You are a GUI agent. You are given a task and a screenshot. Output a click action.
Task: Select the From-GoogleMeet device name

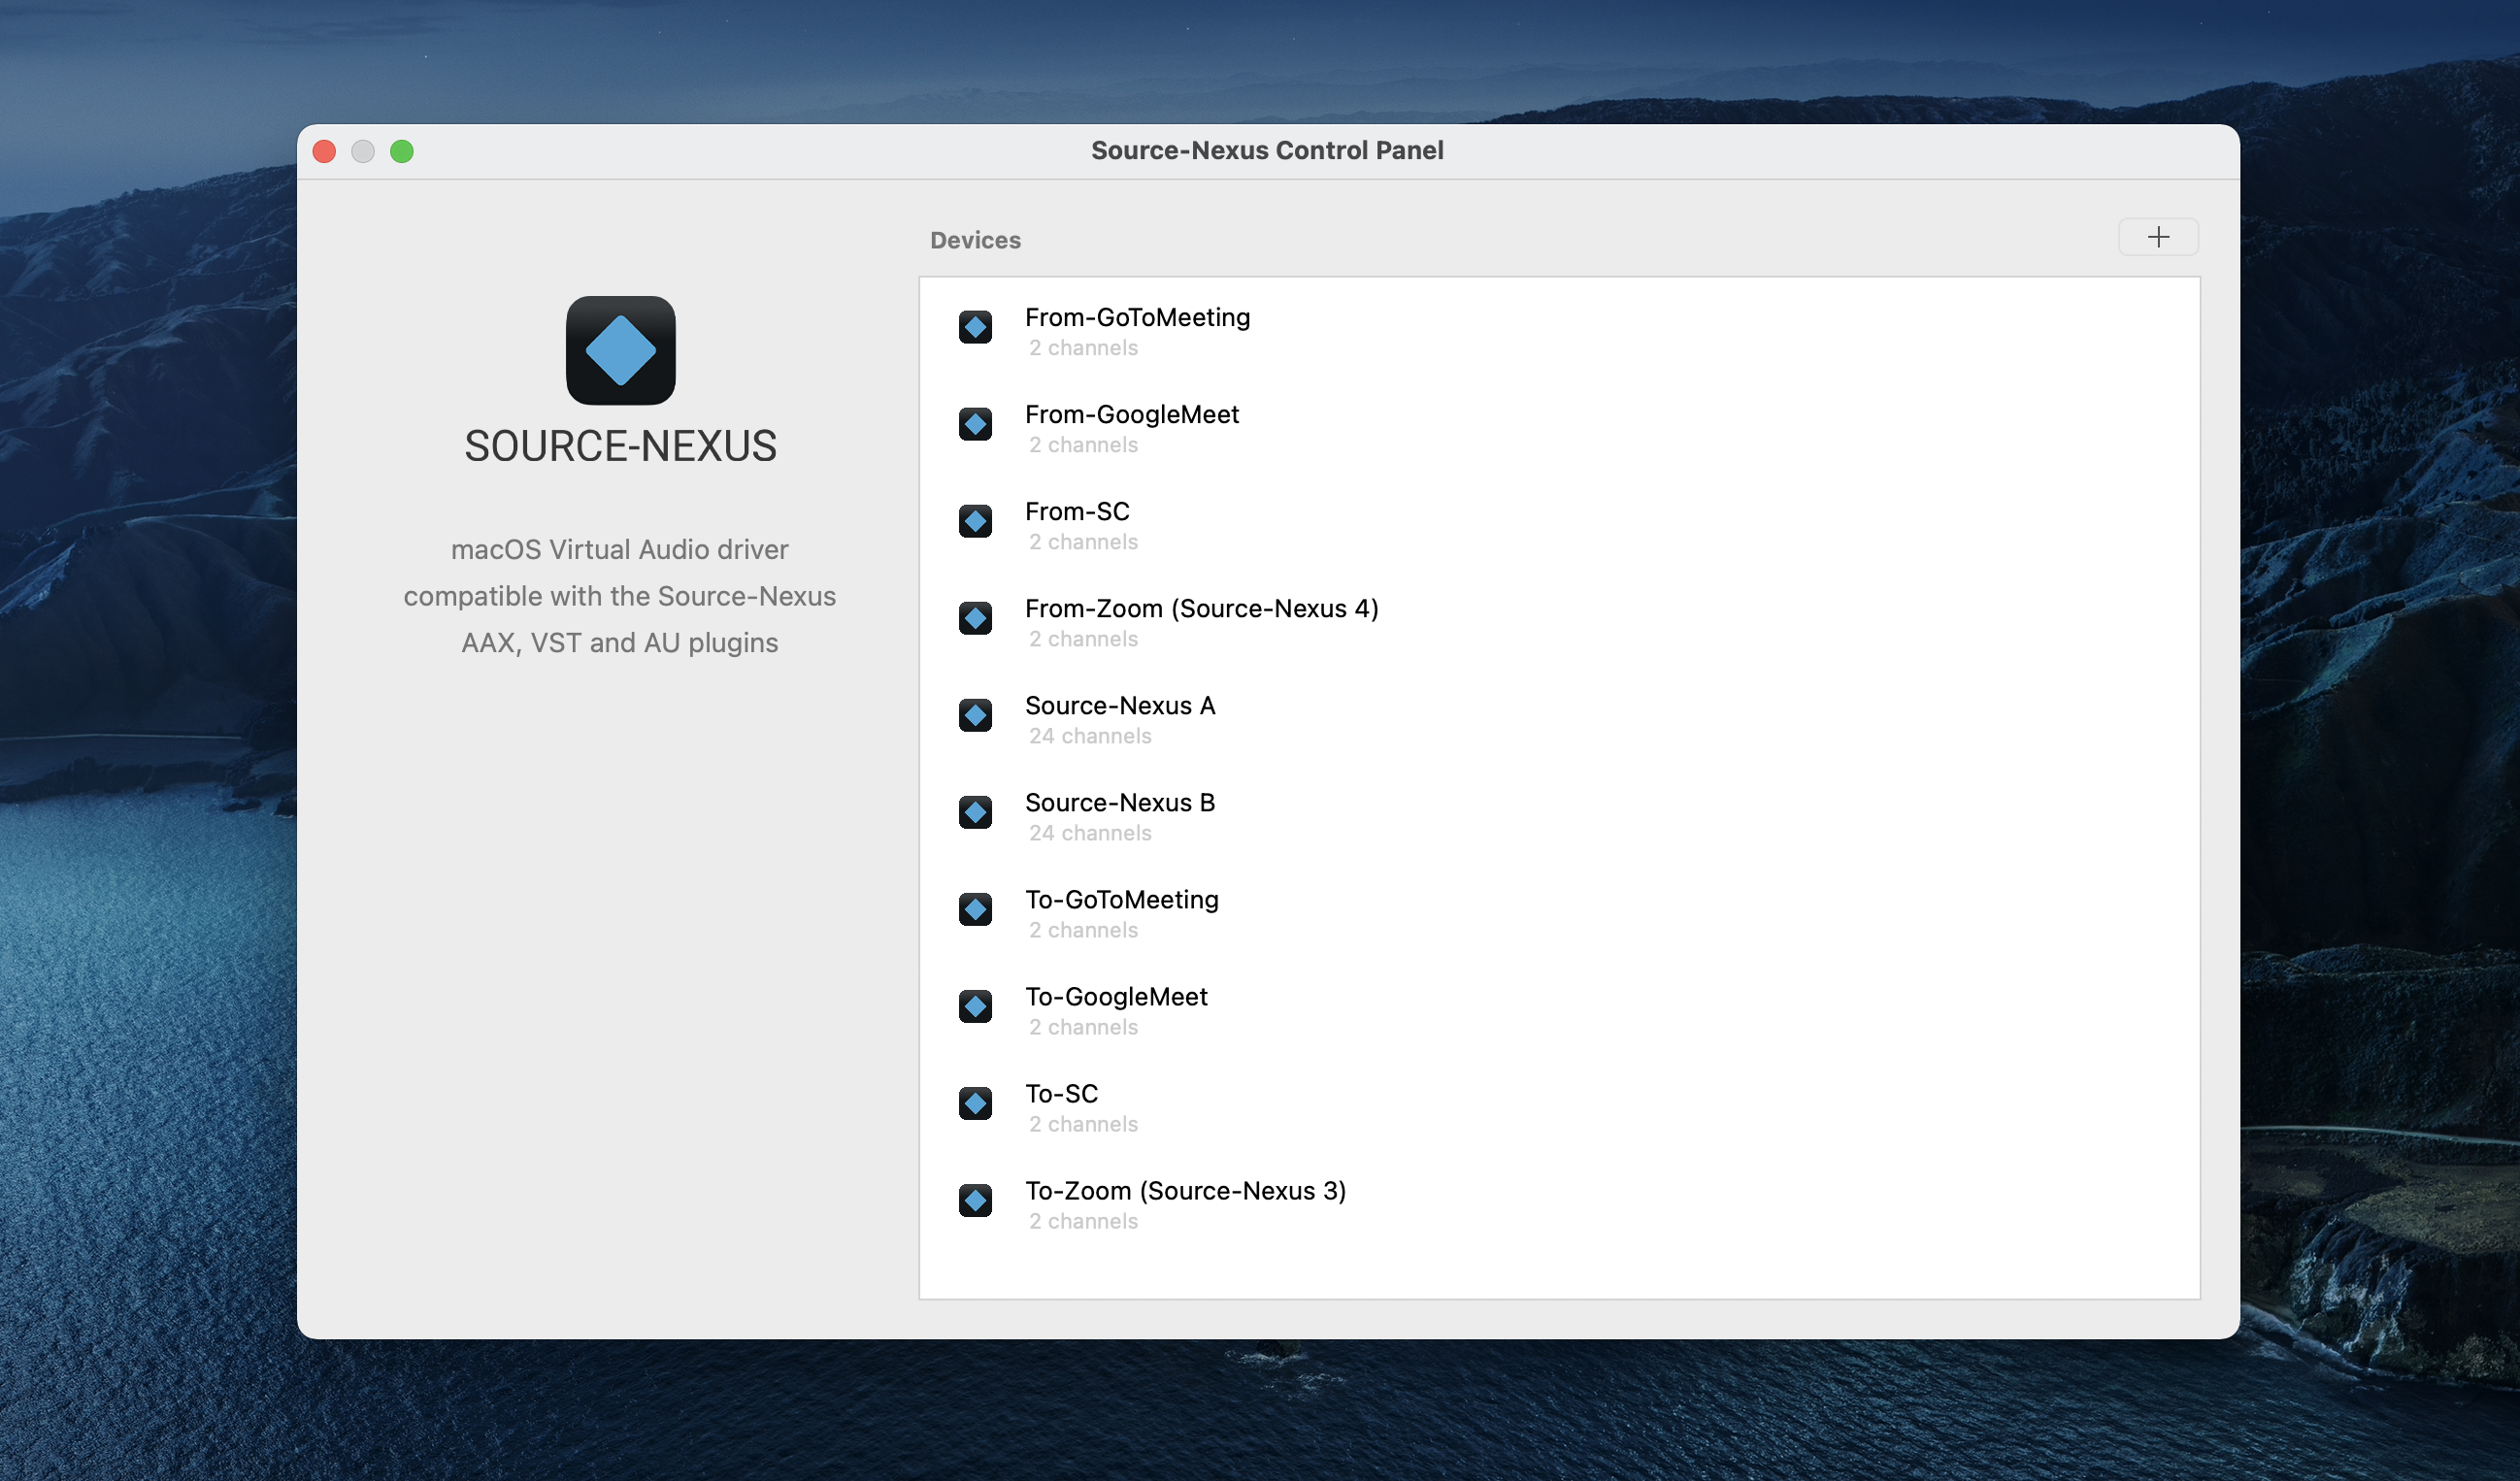pyautogui.click(x=1131, y=414)
